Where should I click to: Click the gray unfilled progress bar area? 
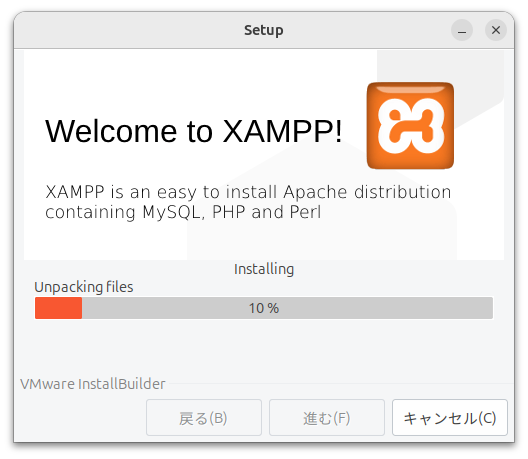(x=287, y=308)
